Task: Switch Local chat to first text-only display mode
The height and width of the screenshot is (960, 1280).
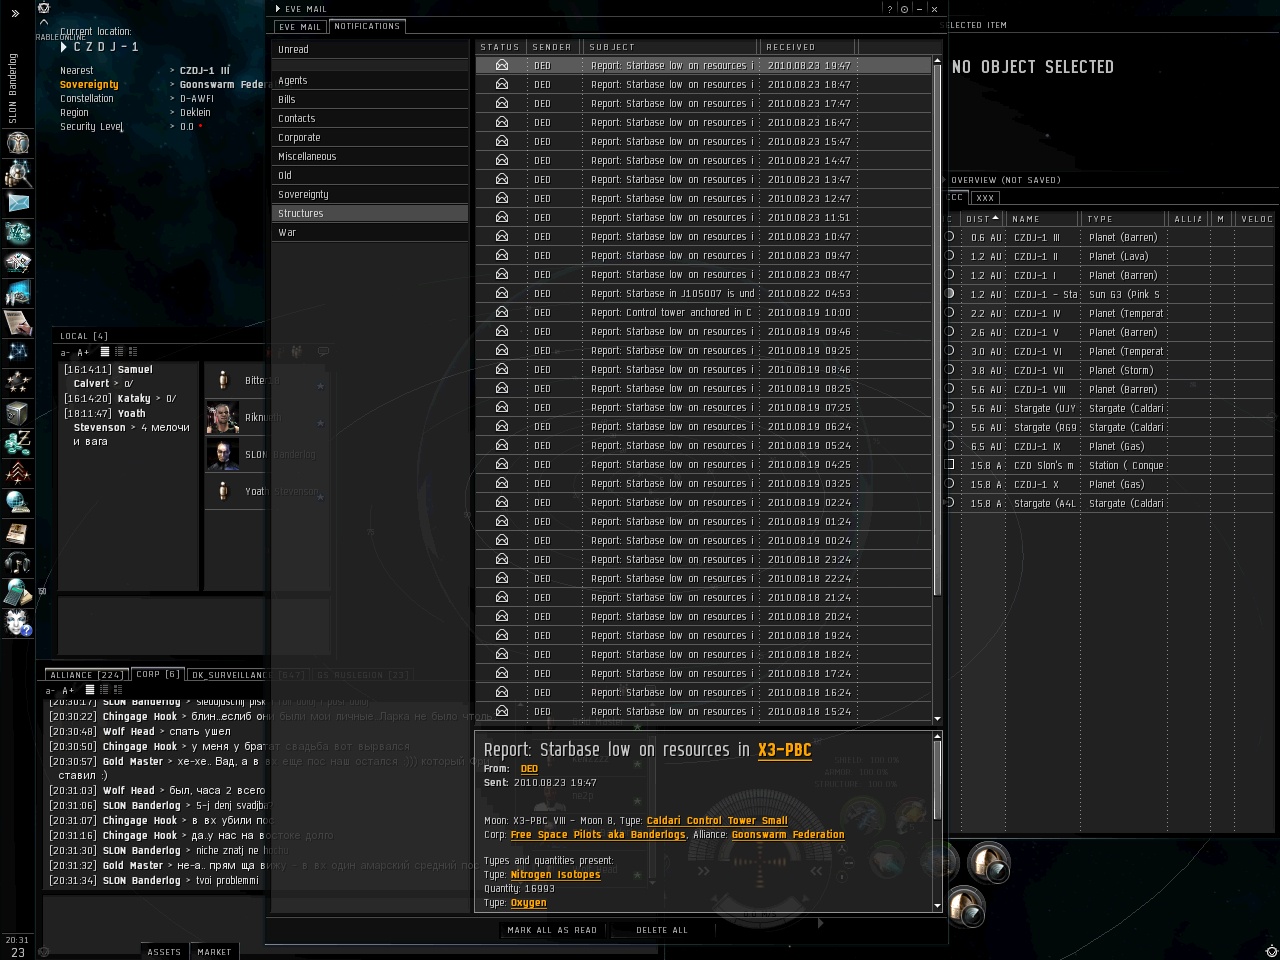Action: click(104, 352)
